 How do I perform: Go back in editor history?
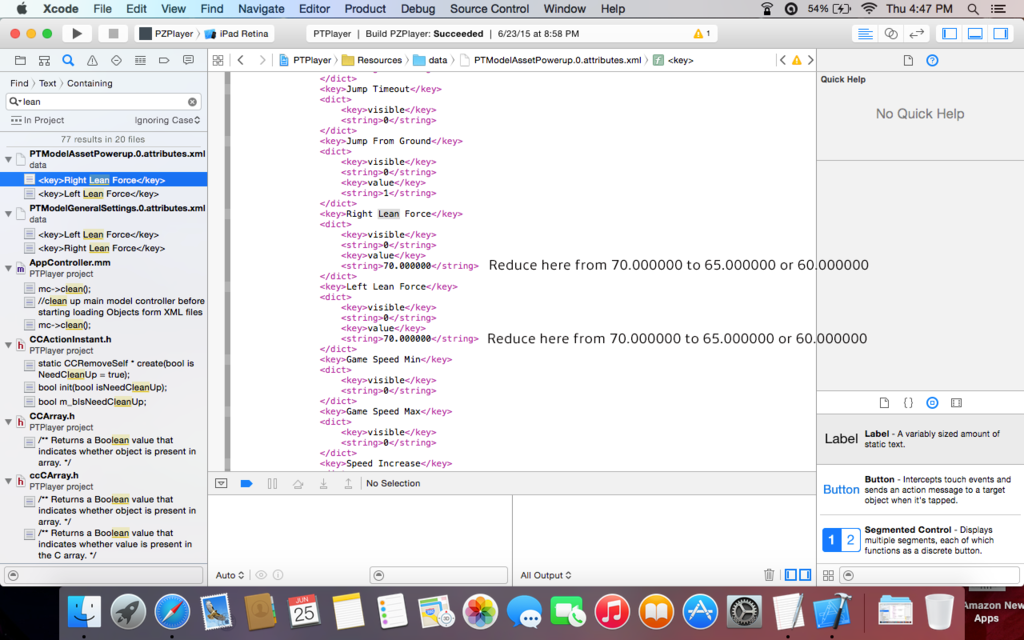click(x=240, y=60)
